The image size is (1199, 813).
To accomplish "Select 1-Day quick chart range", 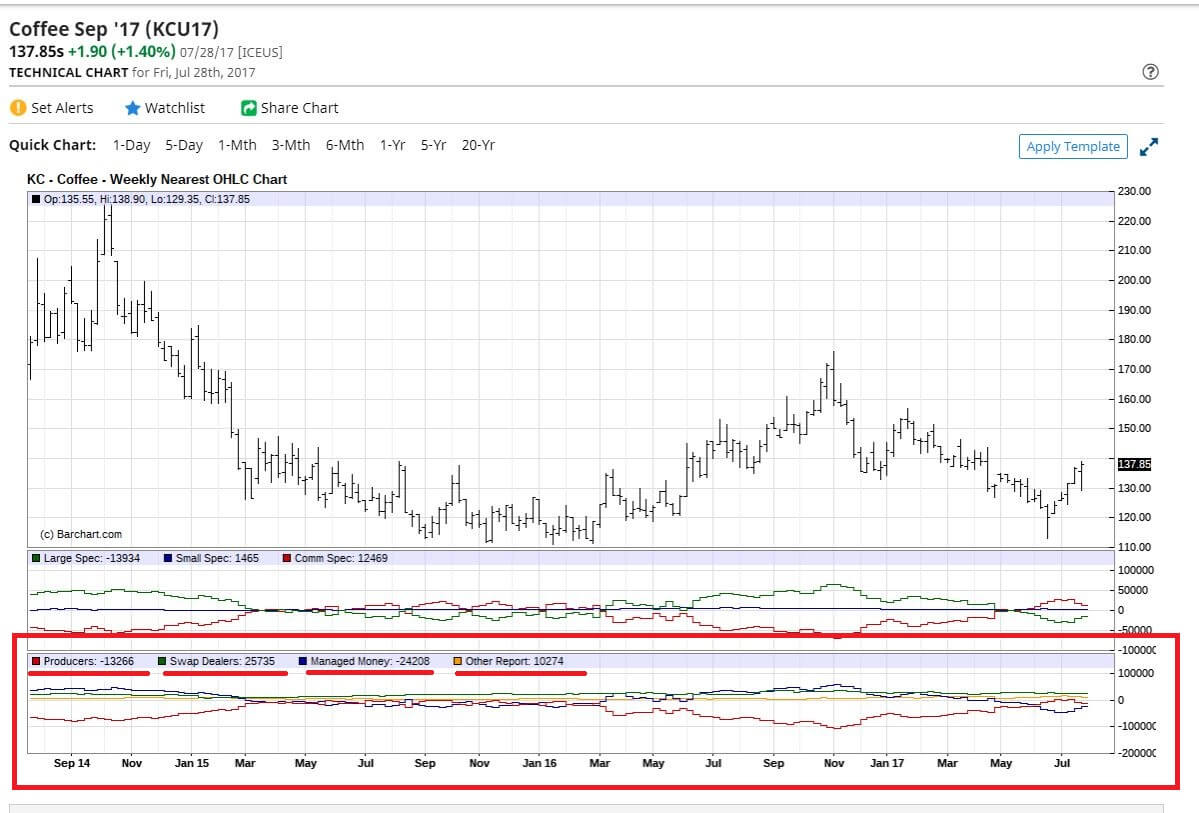I will tap(131, 145).
